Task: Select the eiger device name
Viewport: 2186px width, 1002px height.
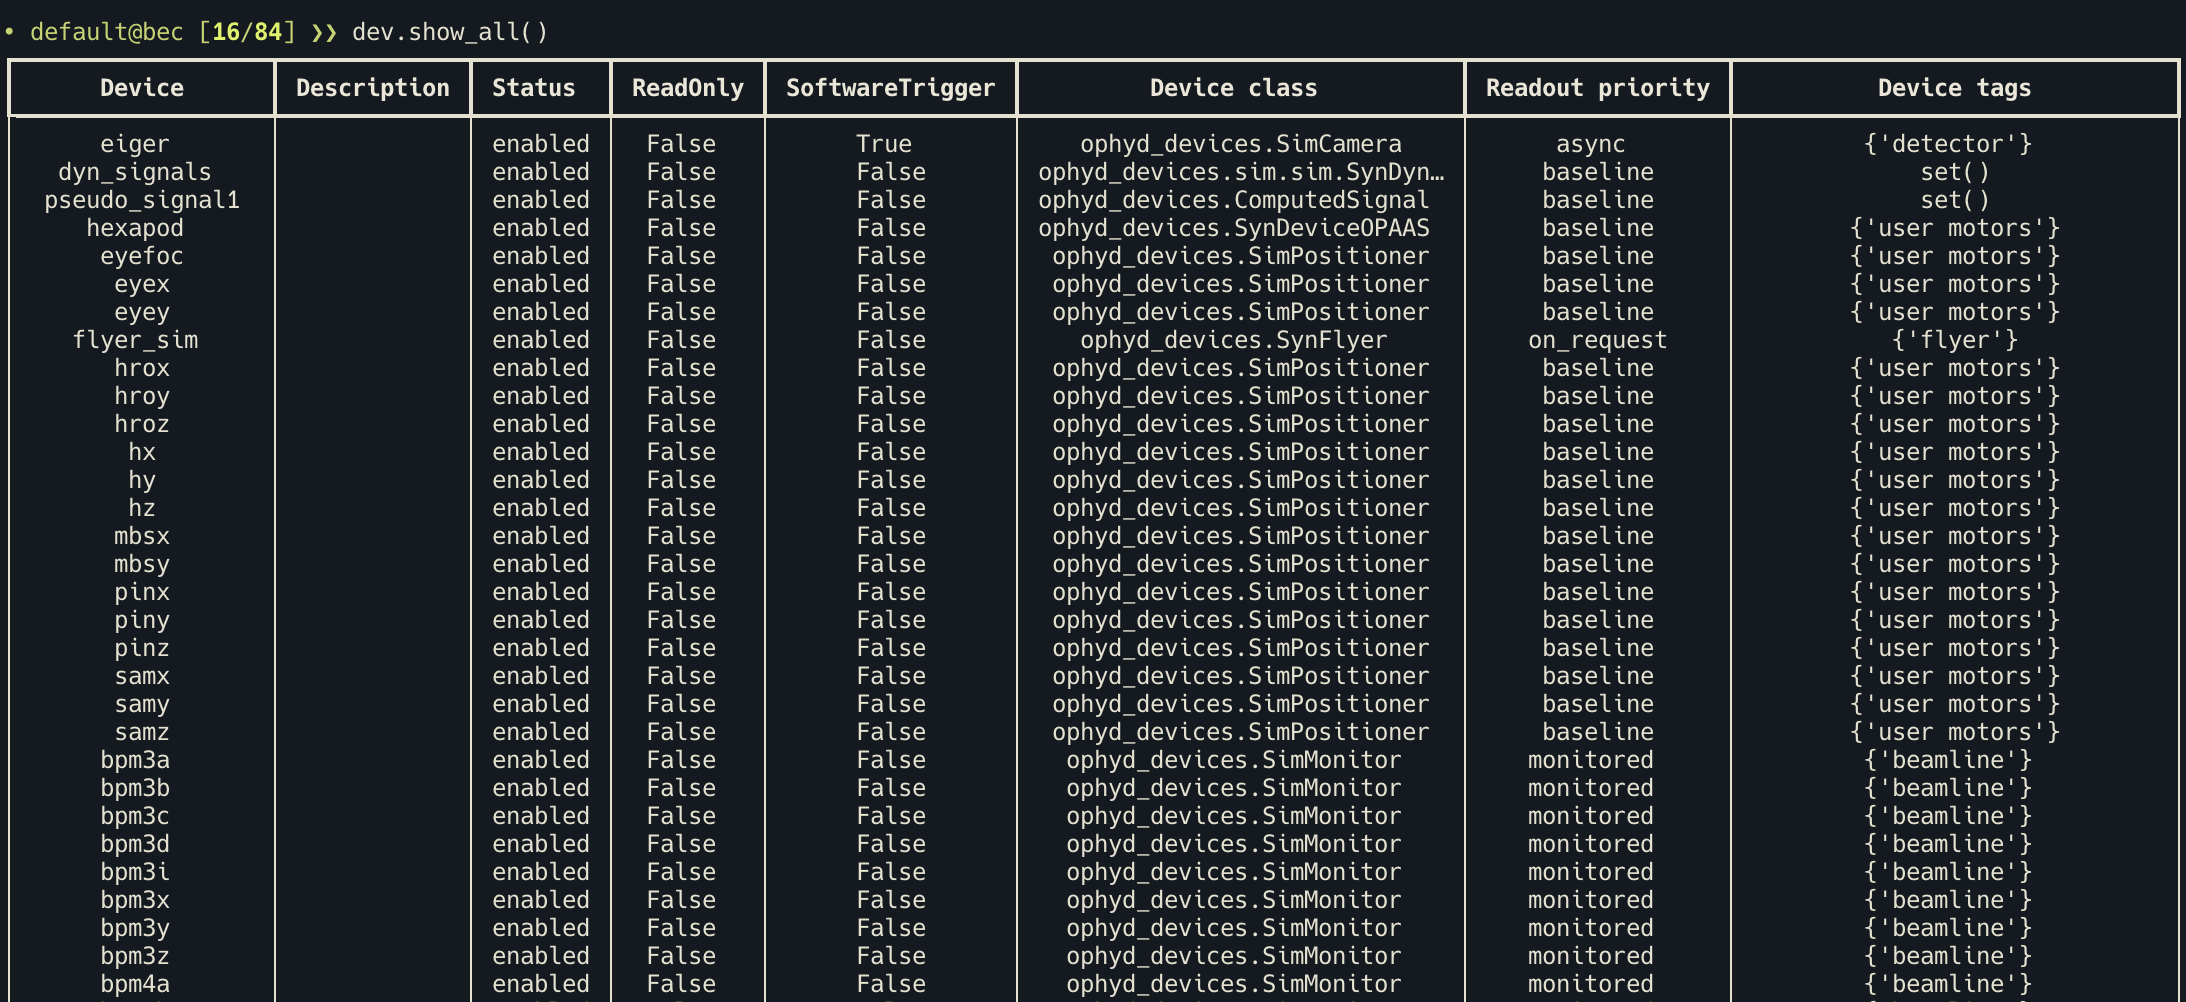Action: (135, 144)
